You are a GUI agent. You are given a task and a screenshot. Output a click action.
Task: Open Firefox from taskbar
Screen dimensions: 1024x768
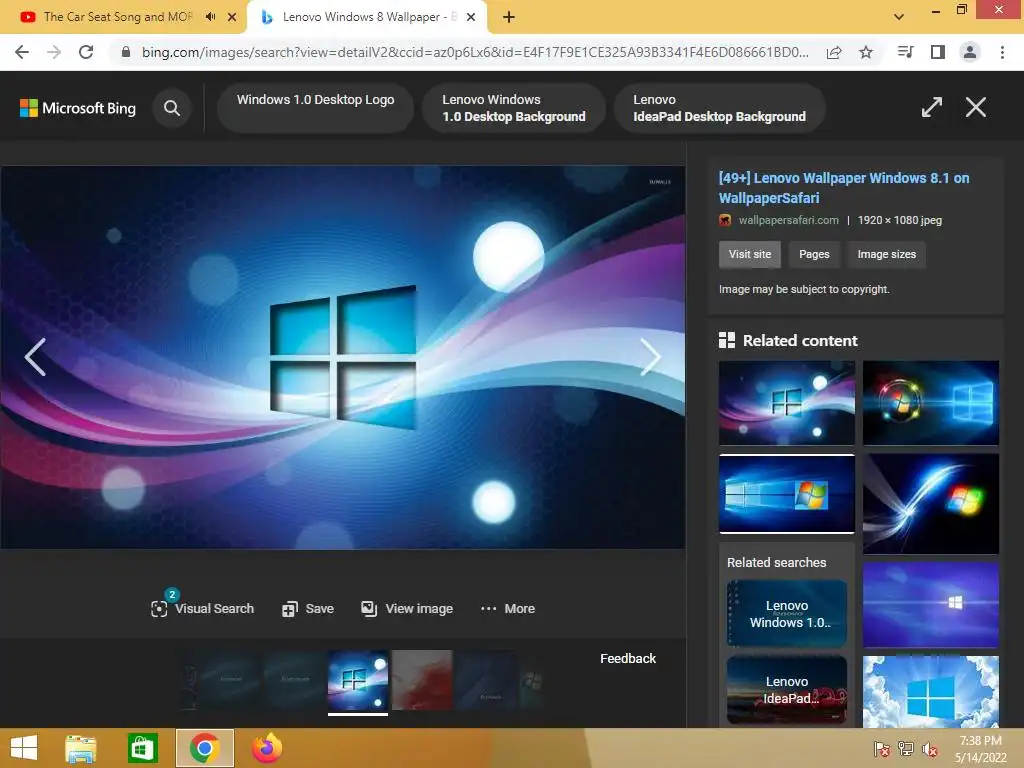point(266,748)
